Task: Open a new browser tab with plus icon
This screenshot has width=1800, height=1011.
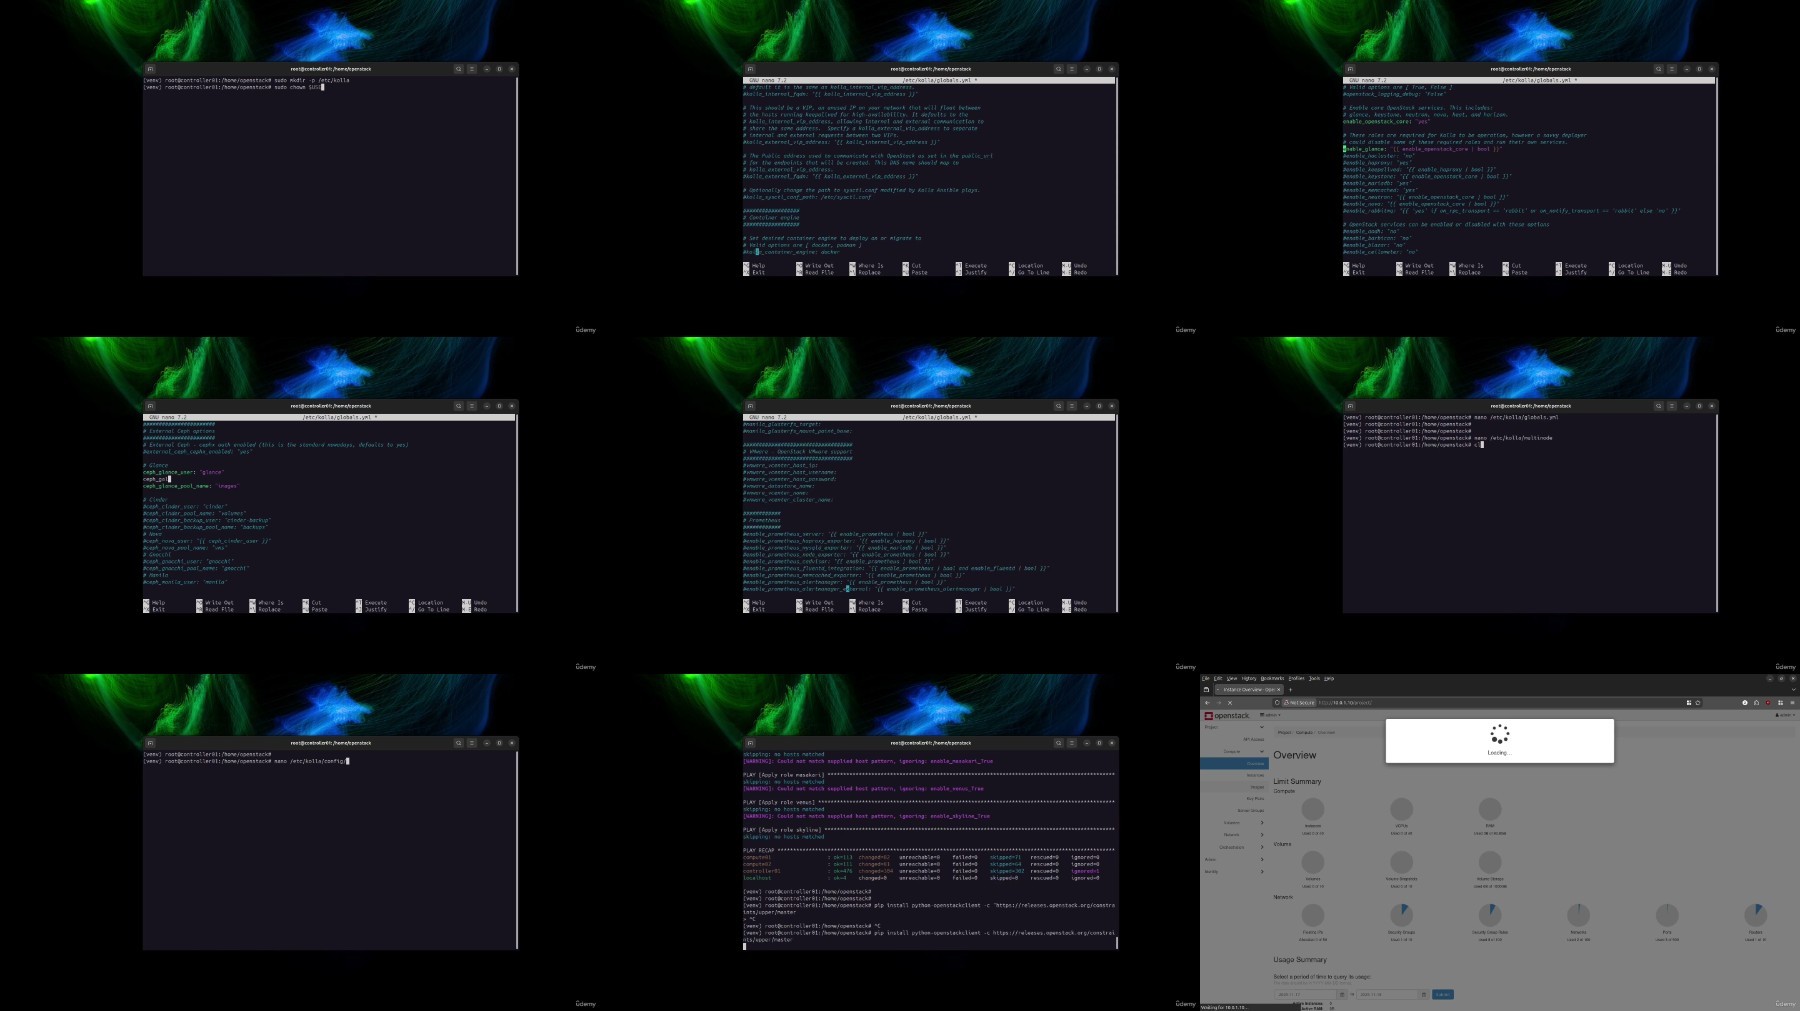Action: [1290, 689]
